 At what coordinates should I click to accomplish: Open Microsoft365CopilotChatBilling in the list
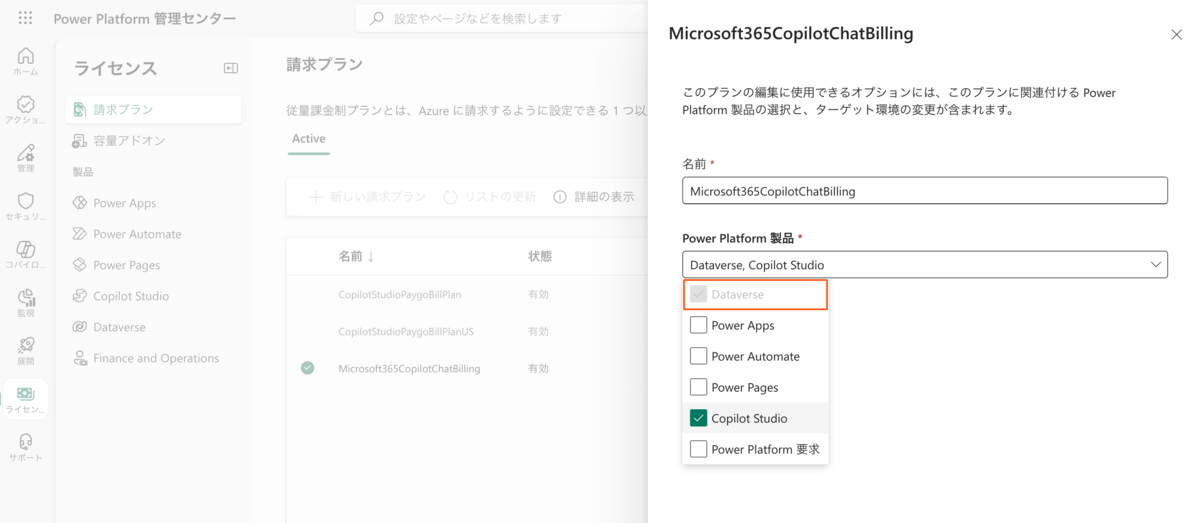tap(409, 368)
